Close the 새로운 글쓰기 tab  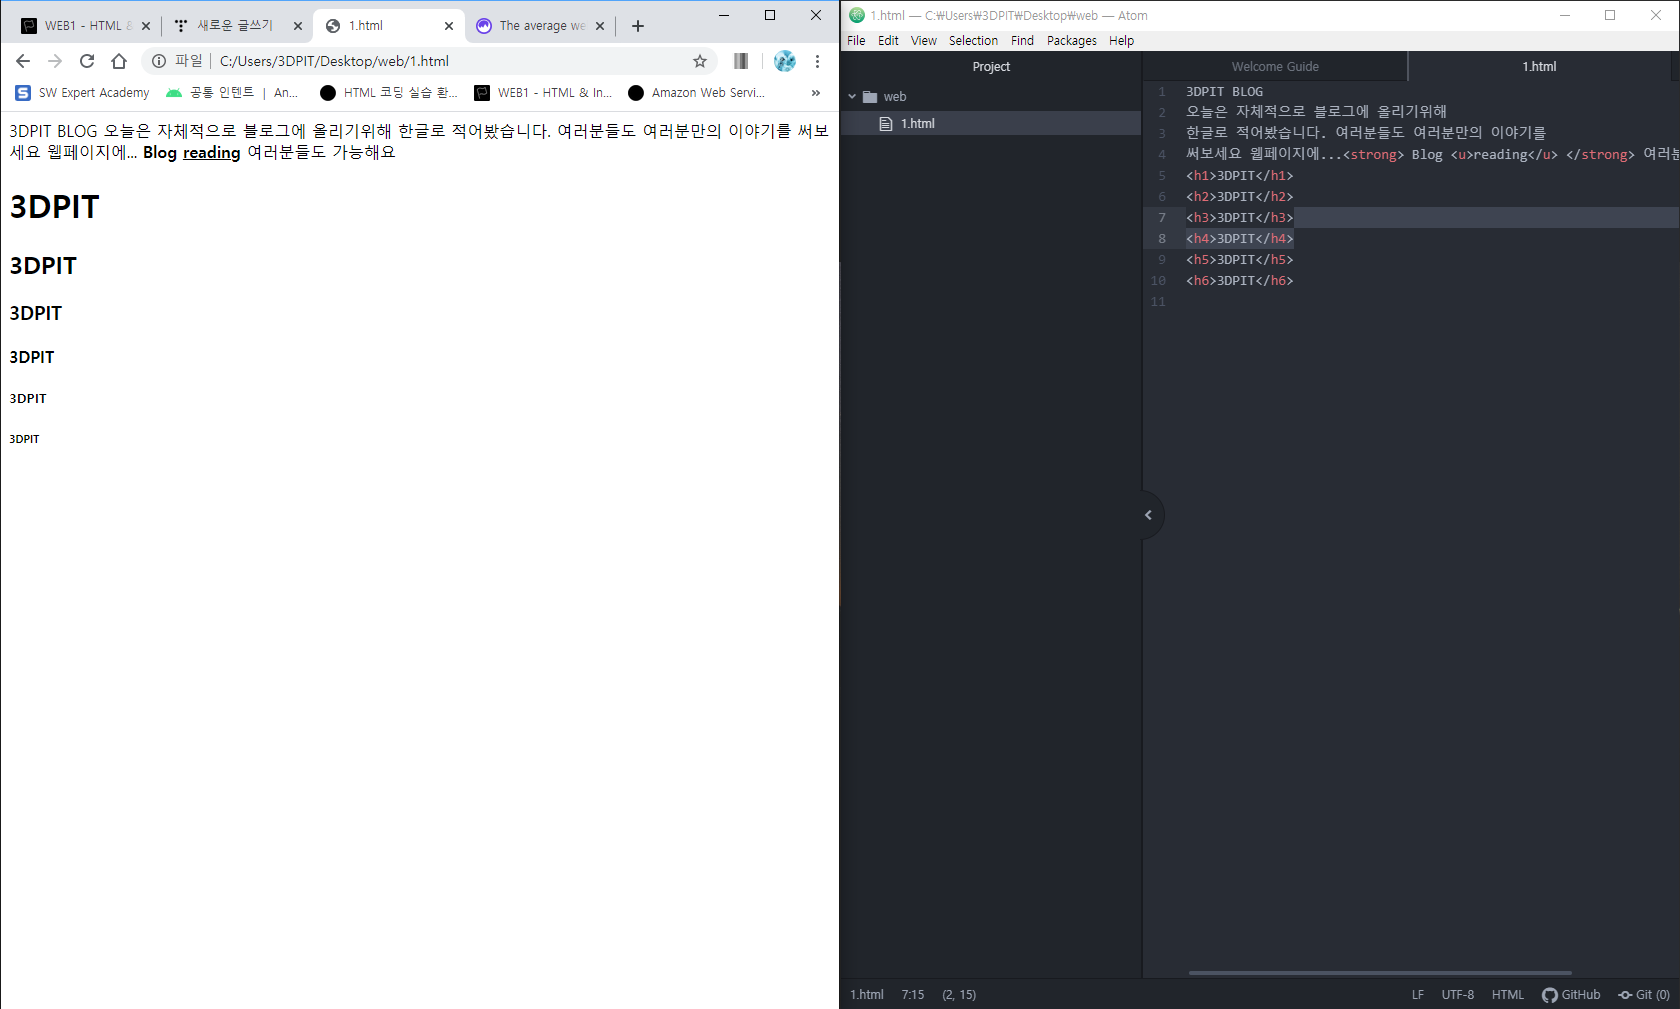click(x=298, y=26)
